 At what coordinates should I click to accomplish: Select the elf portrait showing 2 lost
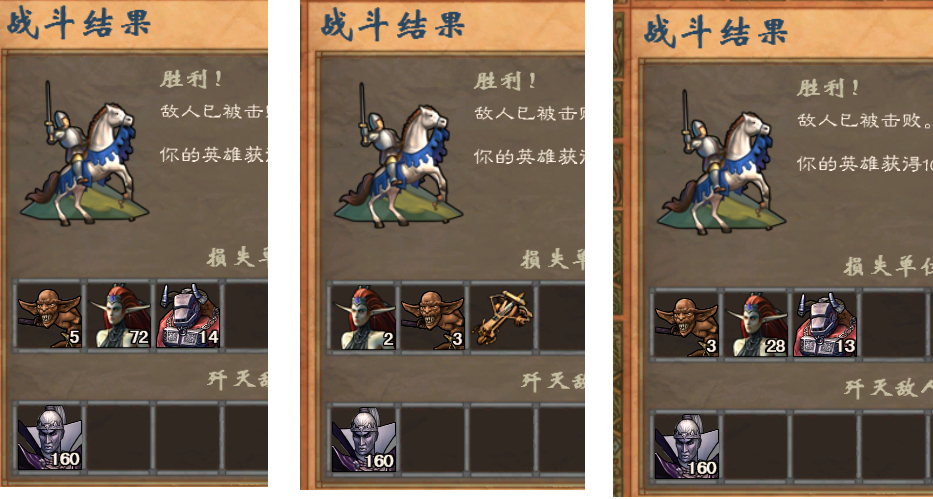[364, 318]
